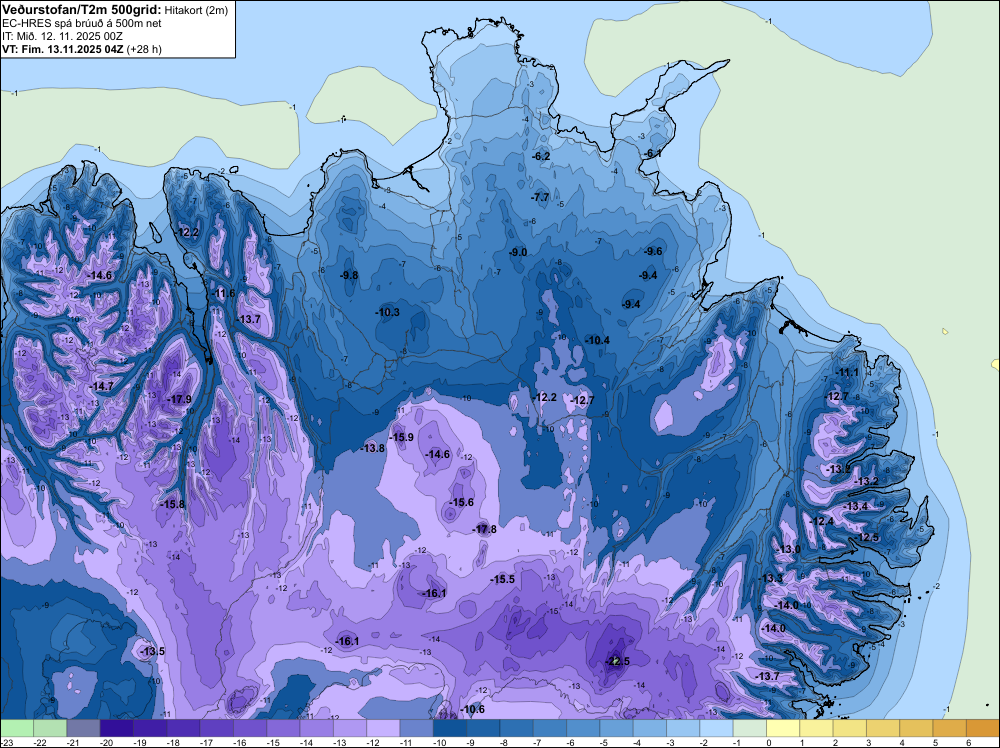Click the -15.6 temperature label
The width and height of the screenshot is (1000, 748).
461,502
